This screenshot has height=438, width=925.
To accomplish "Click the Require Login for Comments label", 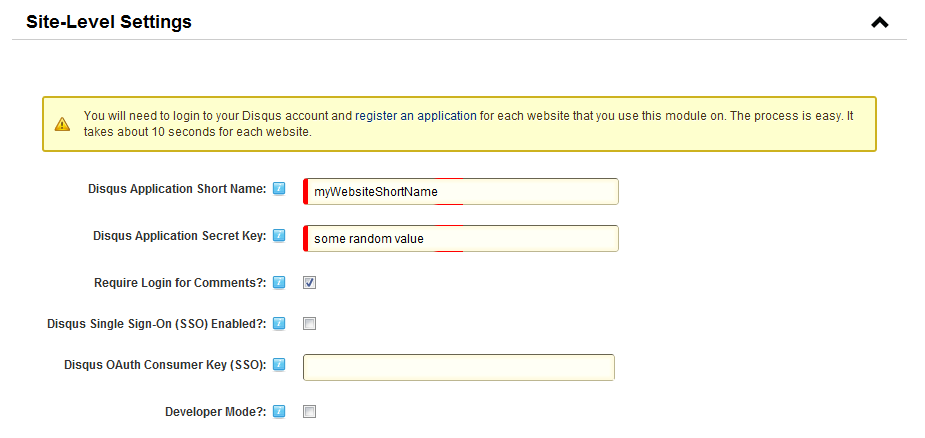I will [x=180, y=283].
